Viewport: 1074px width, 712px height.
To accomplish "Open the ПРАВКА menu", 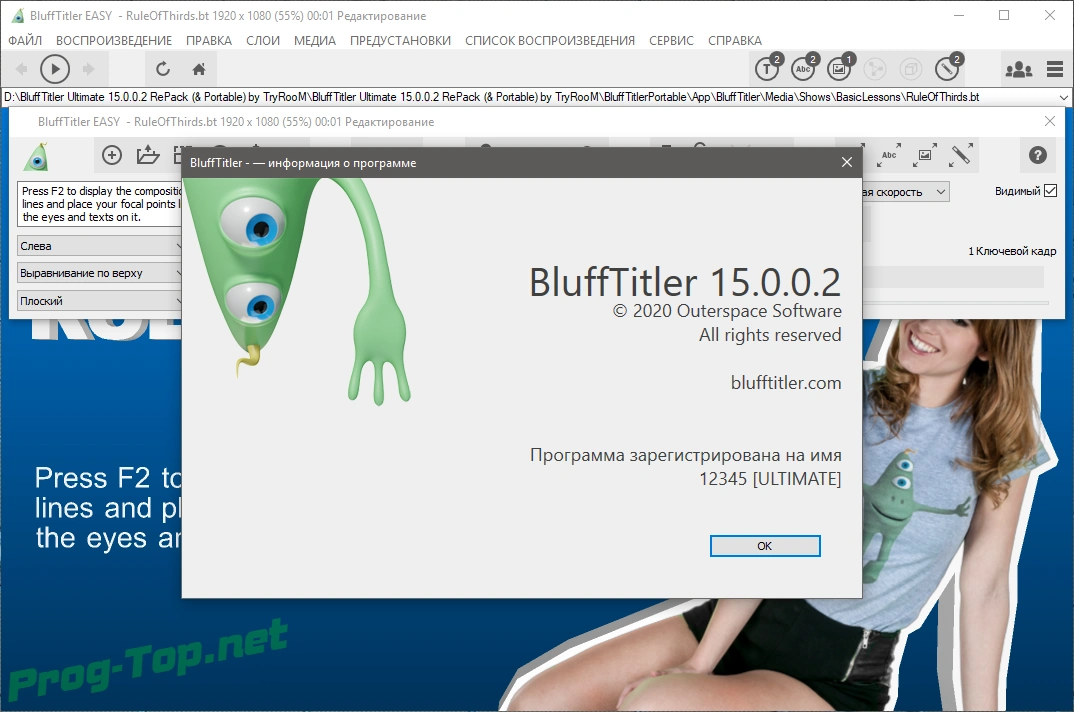I will coord(209,40).
